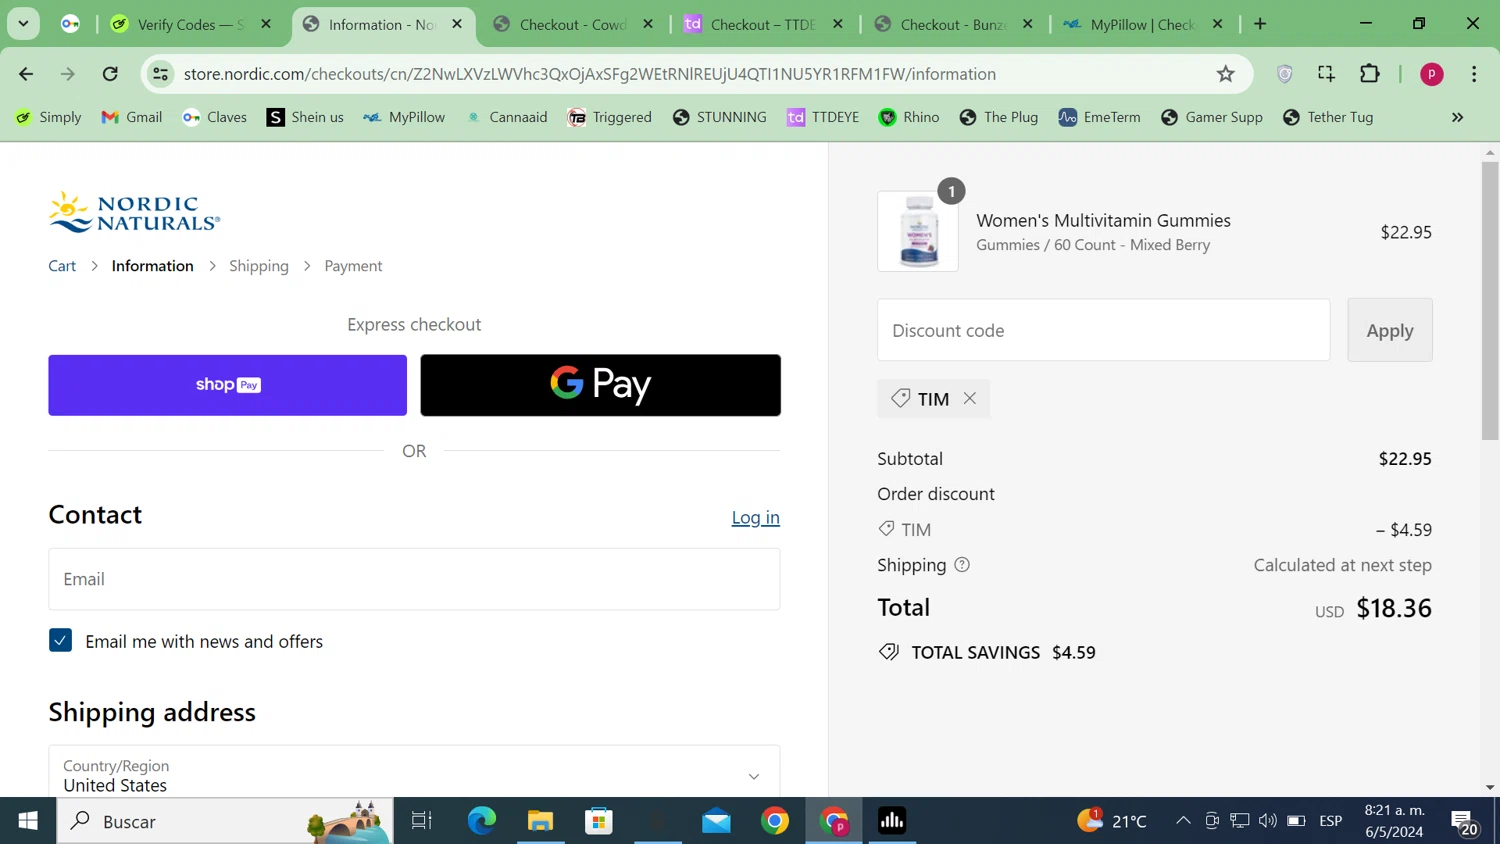The width and height of the screenshot is (1500, 844).
Task: Open the weather widget showing 21°C
Action: tap(1112, 821)
